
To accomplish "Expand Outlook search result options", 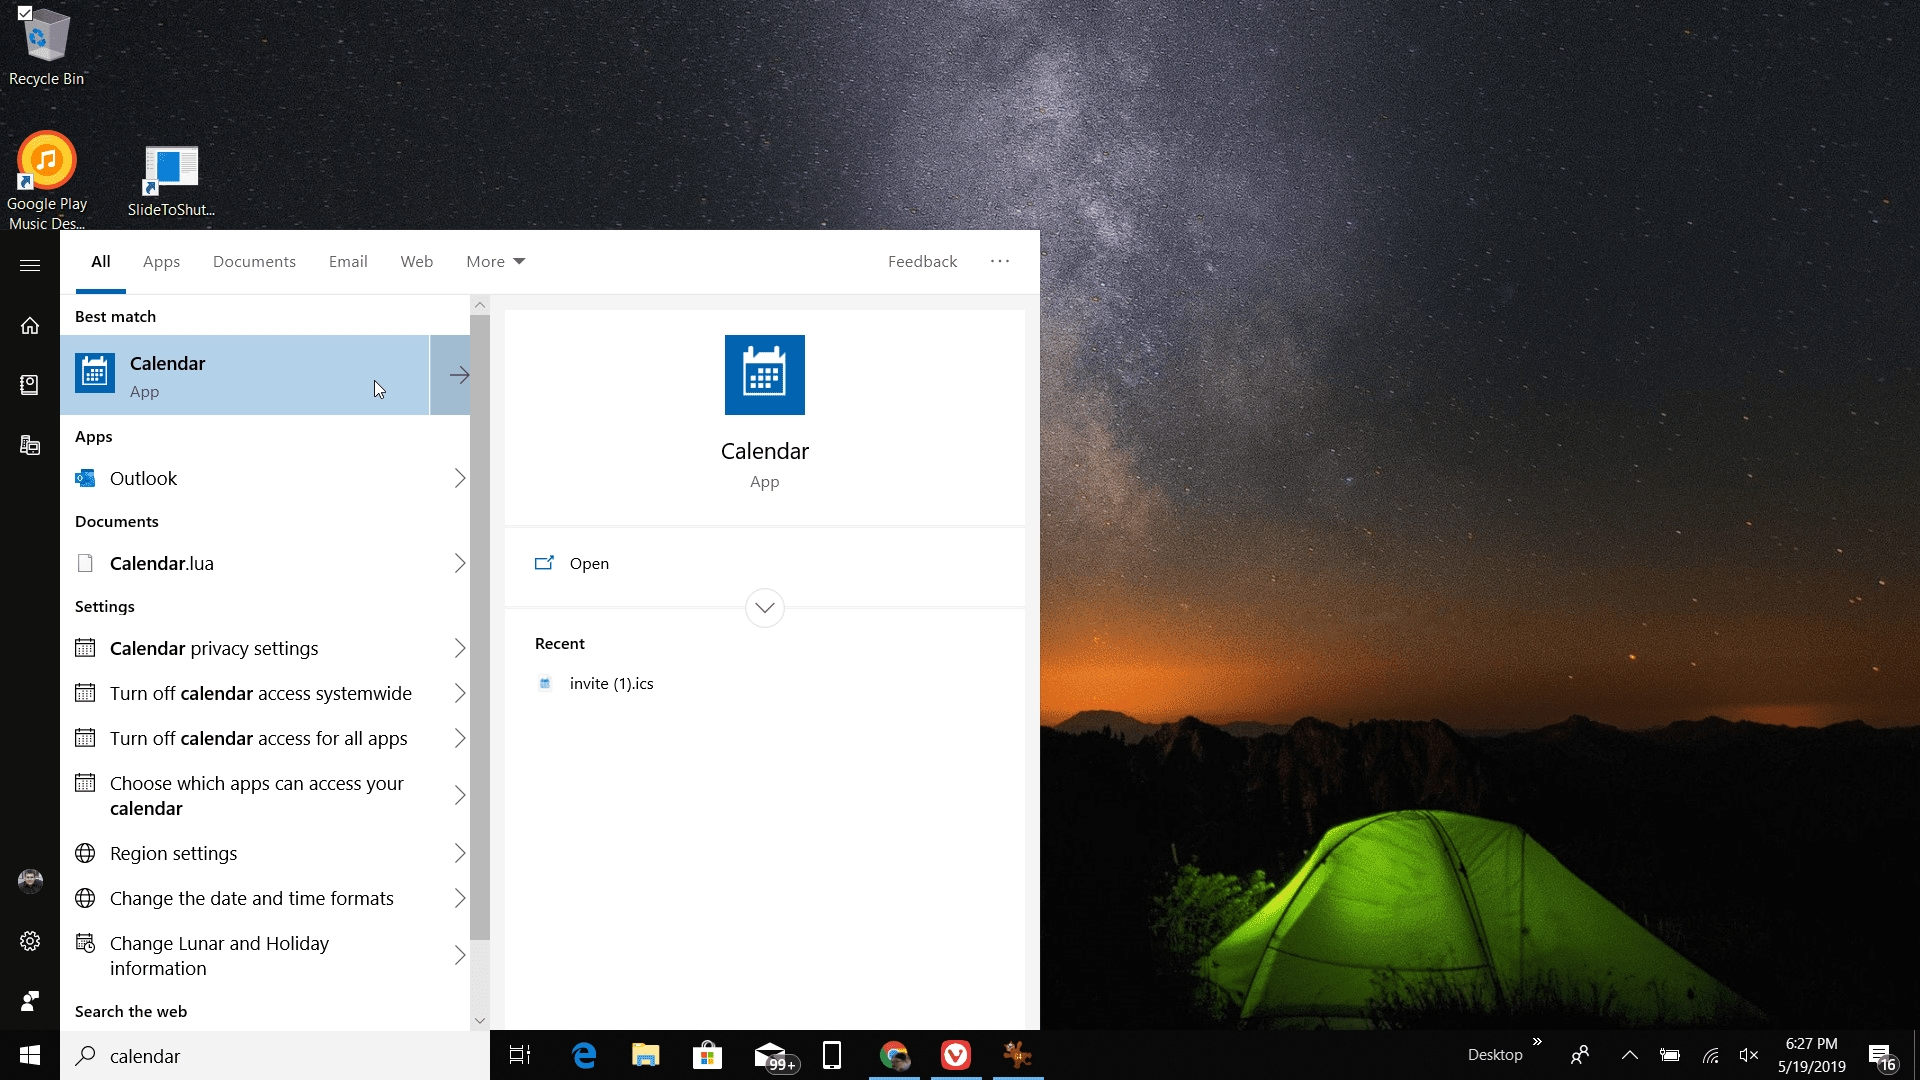I will pos(459,477).
